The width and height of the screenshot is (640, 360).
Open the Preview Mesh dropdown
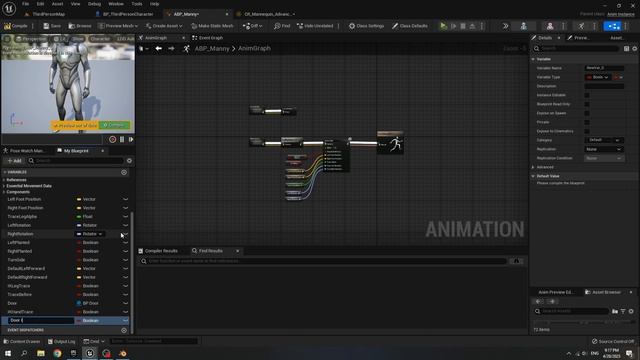pyautogui.click(x=118, y=26)
